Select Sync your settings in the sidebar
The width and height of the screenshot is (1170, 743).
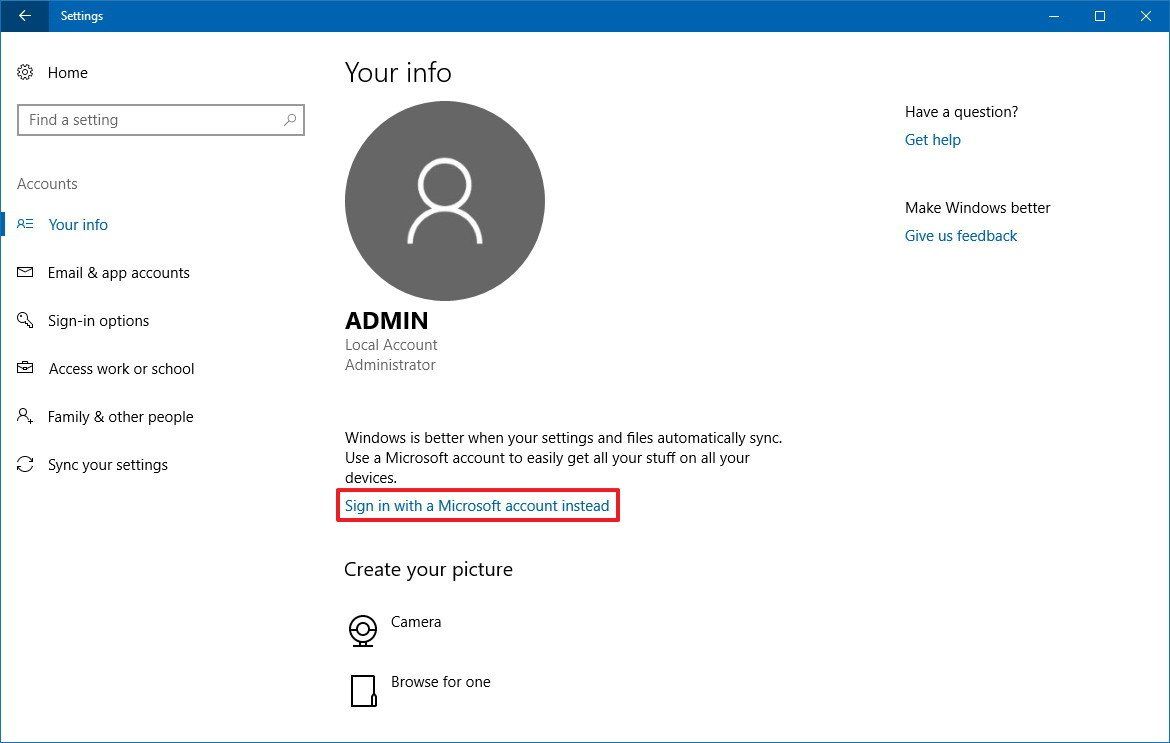[x=107, y=464]
